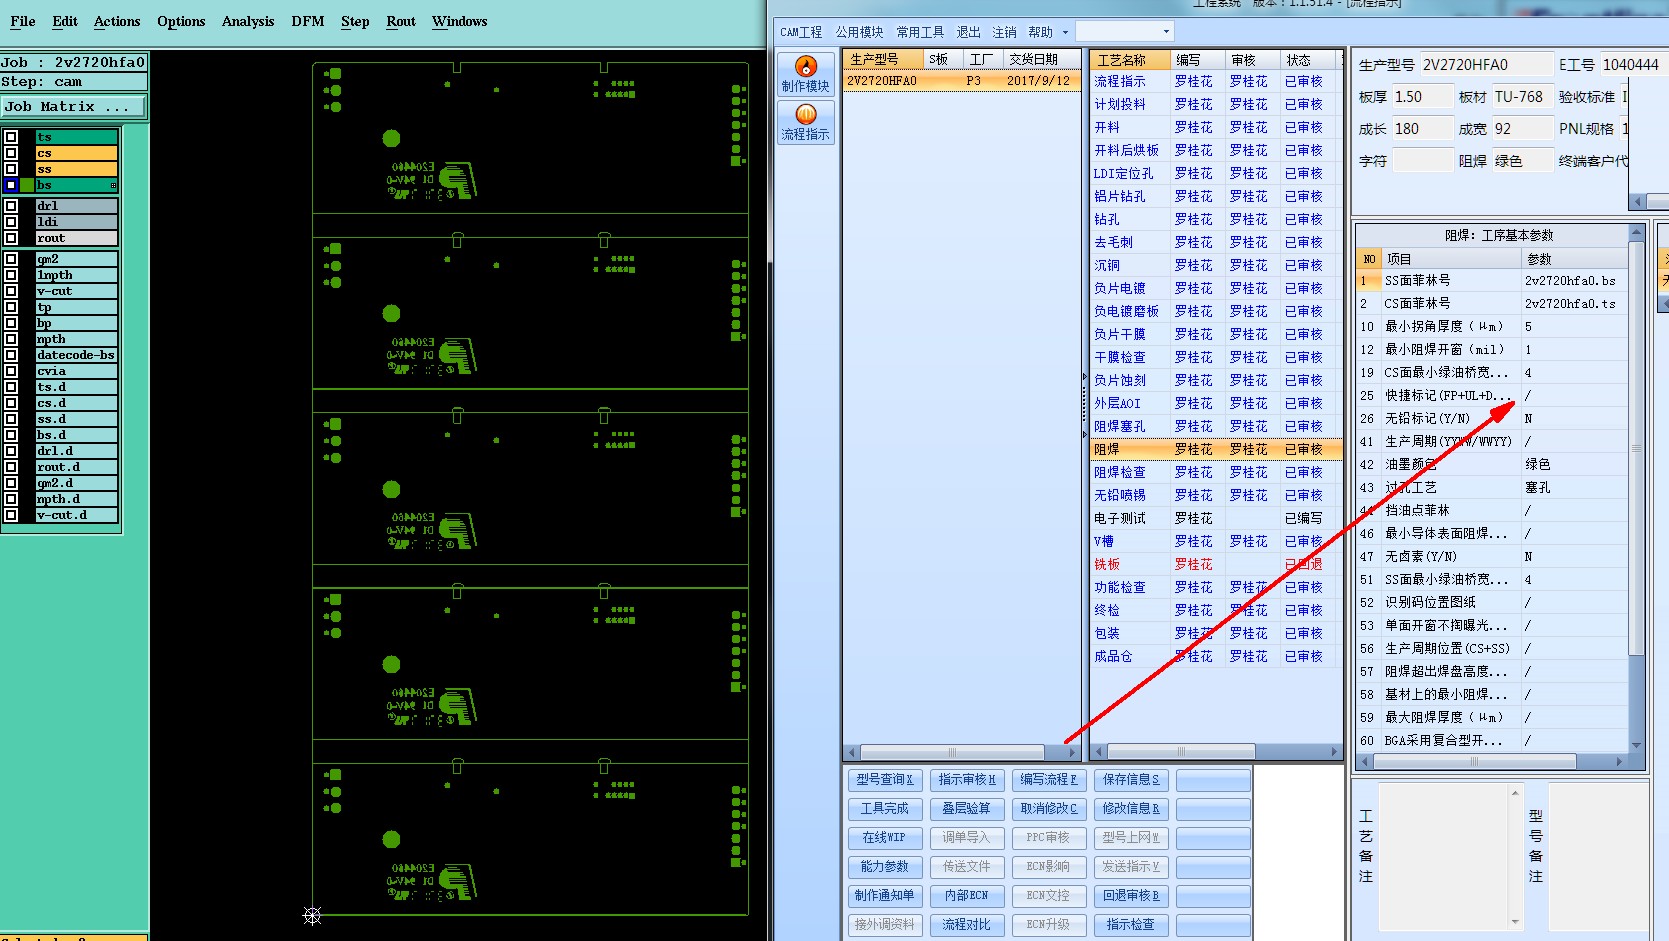Viewport: 1669px width, 941px height.
Task: Open the Actions menu
Action: [x=117, y=21]
